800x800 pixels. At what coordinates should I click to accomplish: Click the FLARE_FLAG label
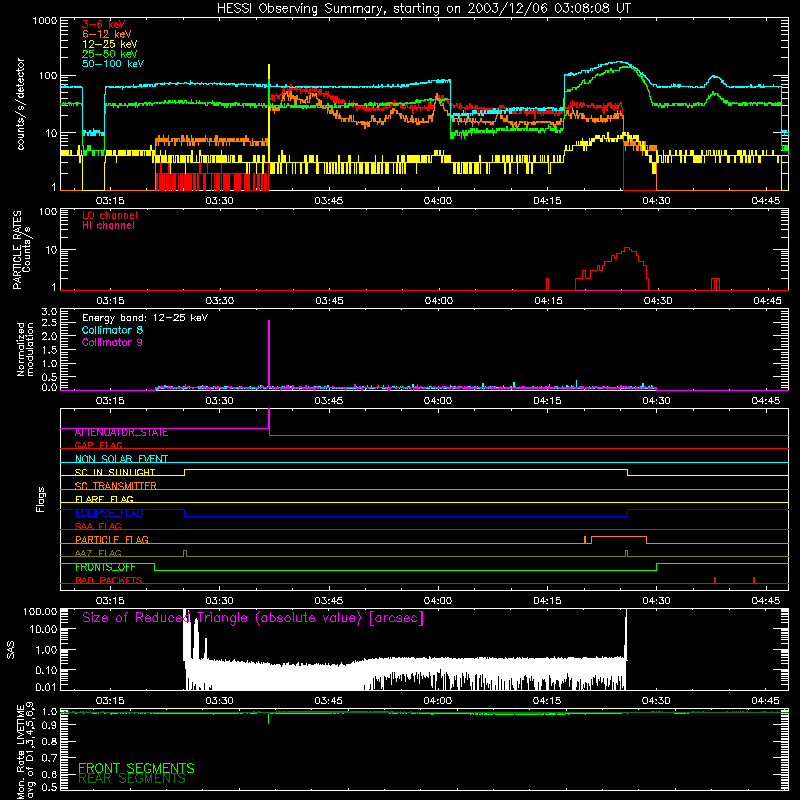click(x=104, y=499)
